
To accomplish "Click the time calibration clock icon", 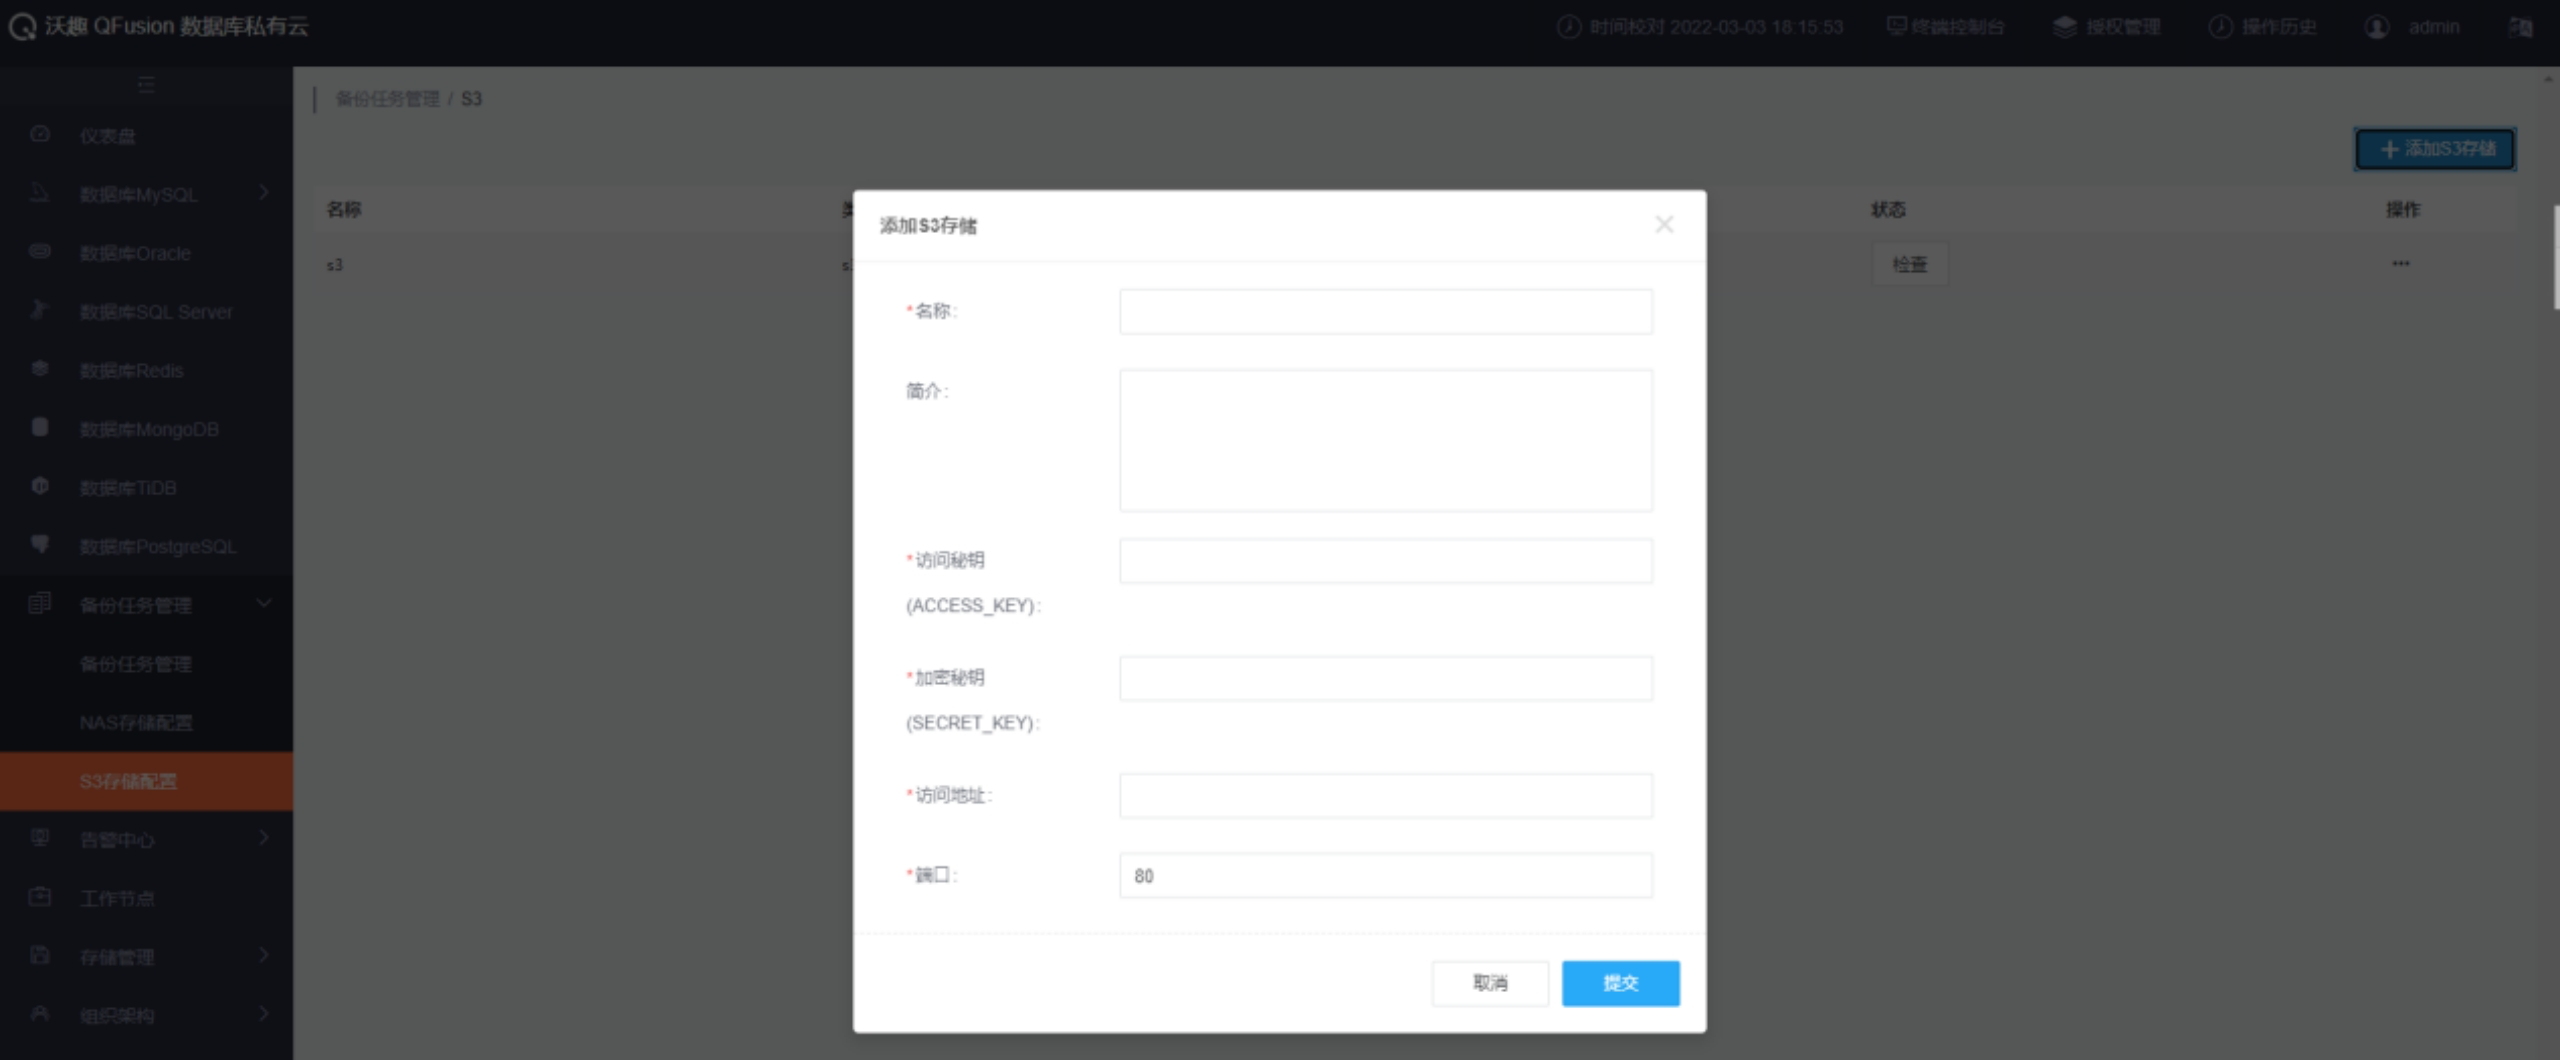I will [1569, 27].
